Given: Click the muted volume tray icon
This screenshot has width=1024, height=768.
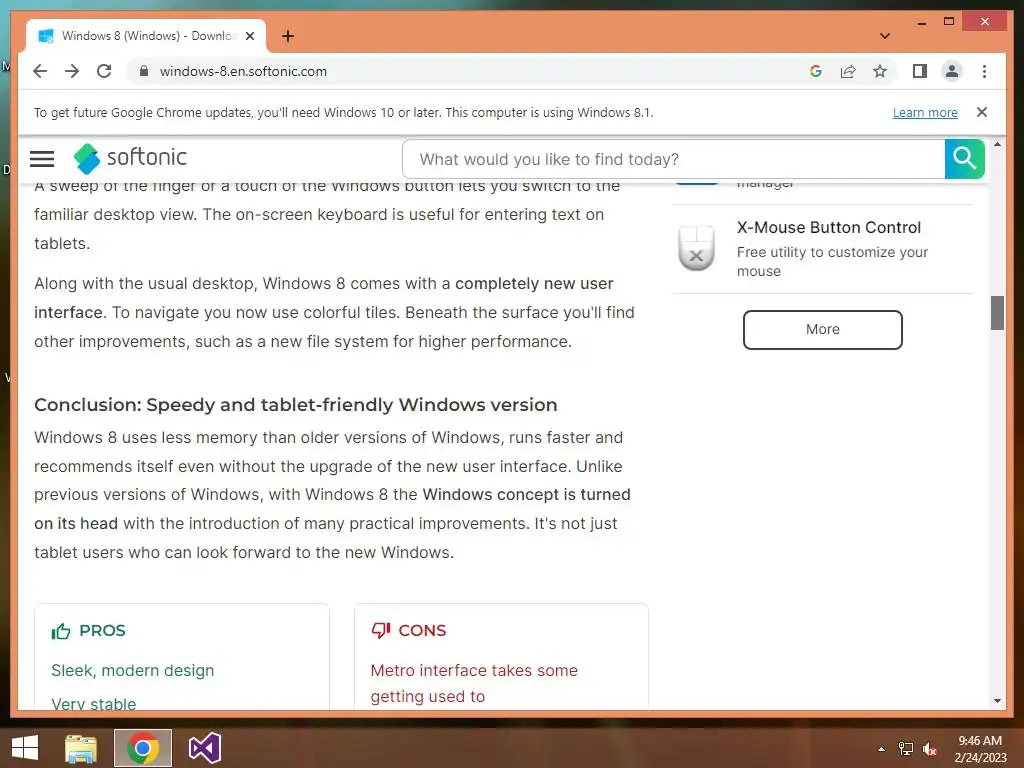Looking at the screenshot, I should point(930,749).
